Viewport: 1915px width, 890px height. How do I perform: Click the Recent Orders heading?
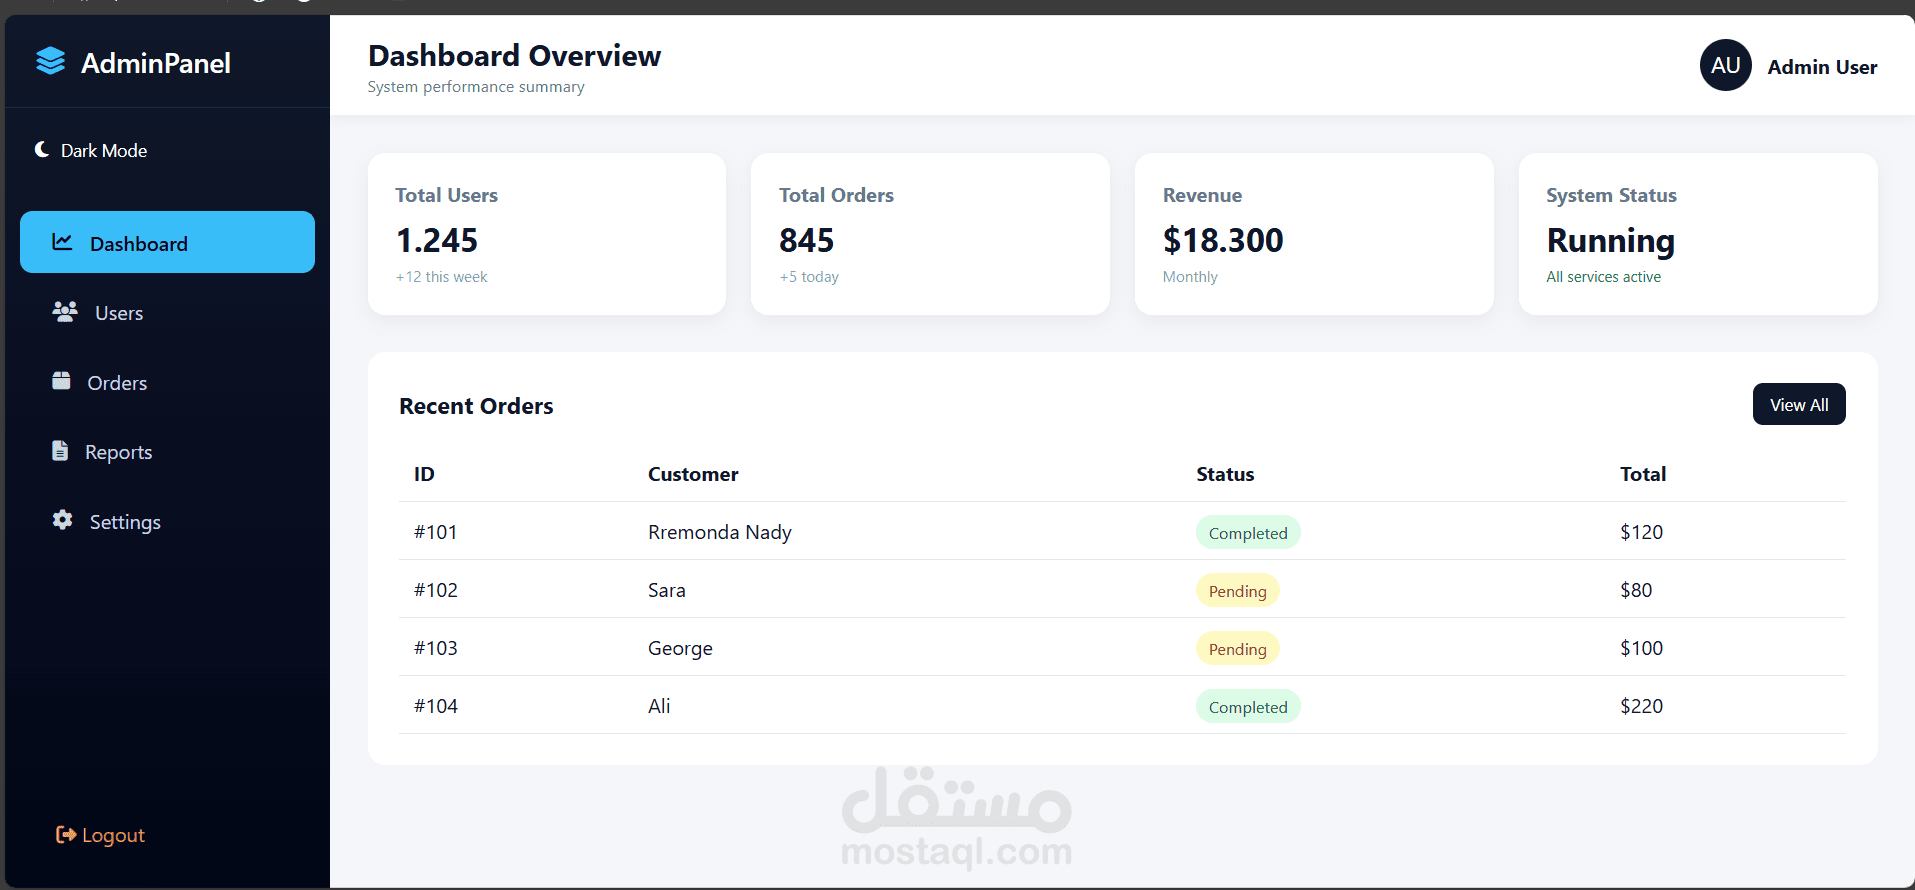[476, 406]
